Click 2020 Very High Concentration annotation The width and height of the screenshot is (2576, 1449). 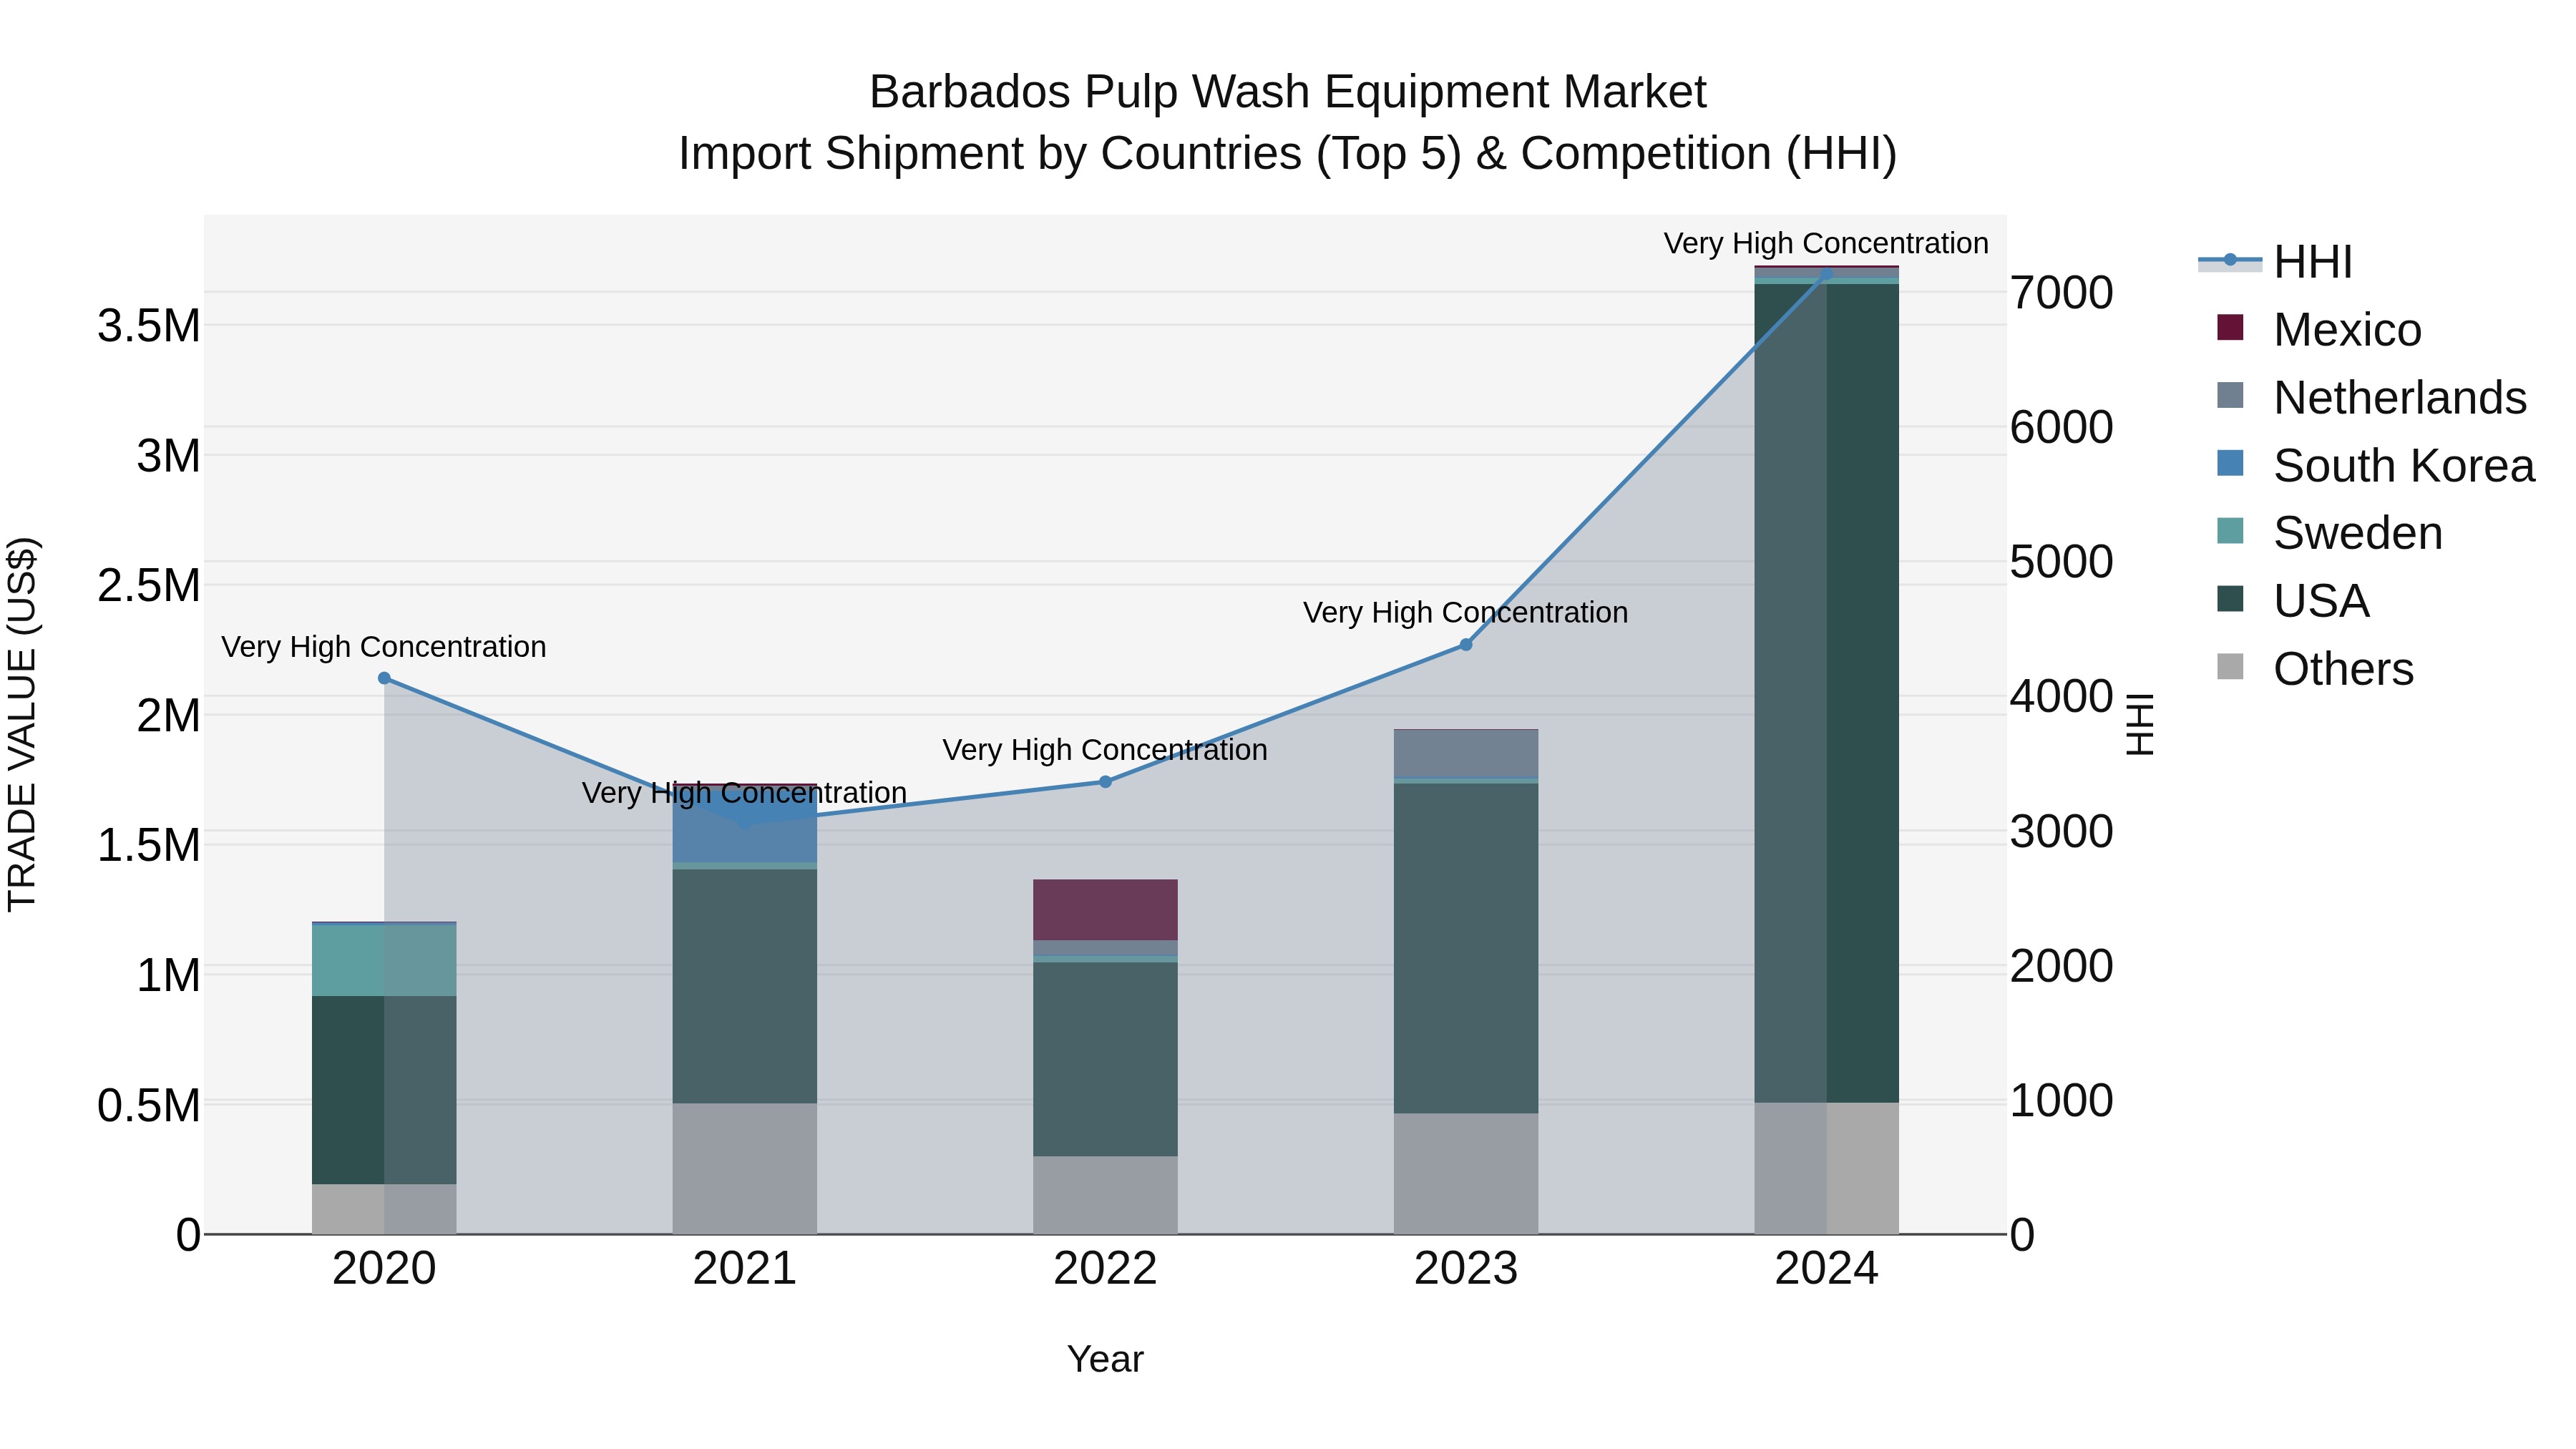coord(384,647)
